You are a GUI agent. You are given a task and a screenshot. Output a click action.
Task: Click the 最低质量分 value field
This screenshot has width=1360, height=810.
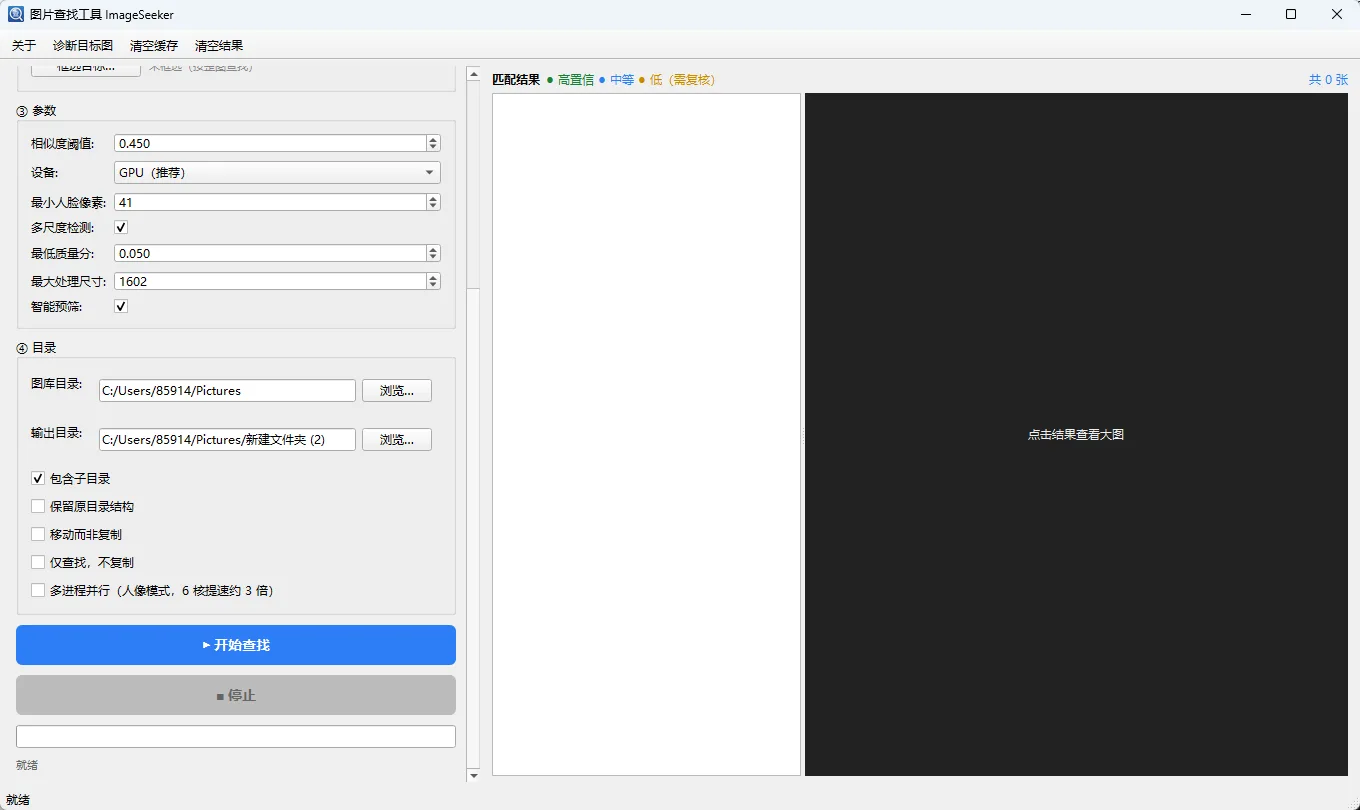click(x=270, y=253)
